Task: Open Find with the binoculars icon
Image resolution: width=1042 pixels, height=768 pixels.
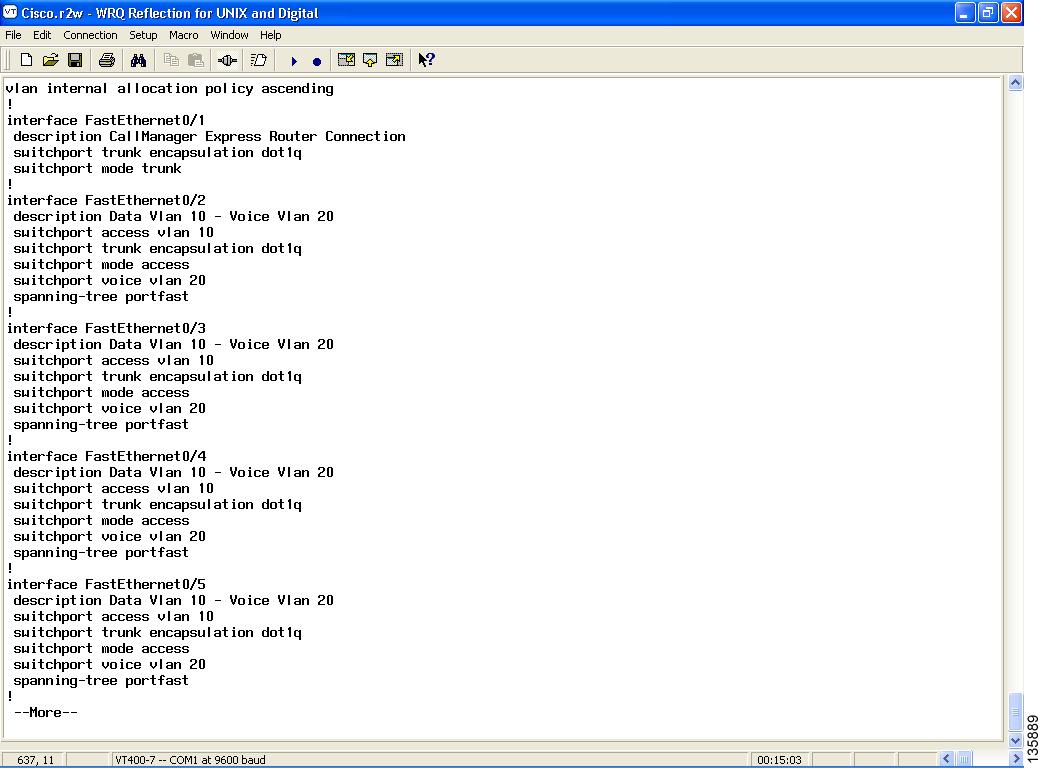Action: [x=138, y=60]
